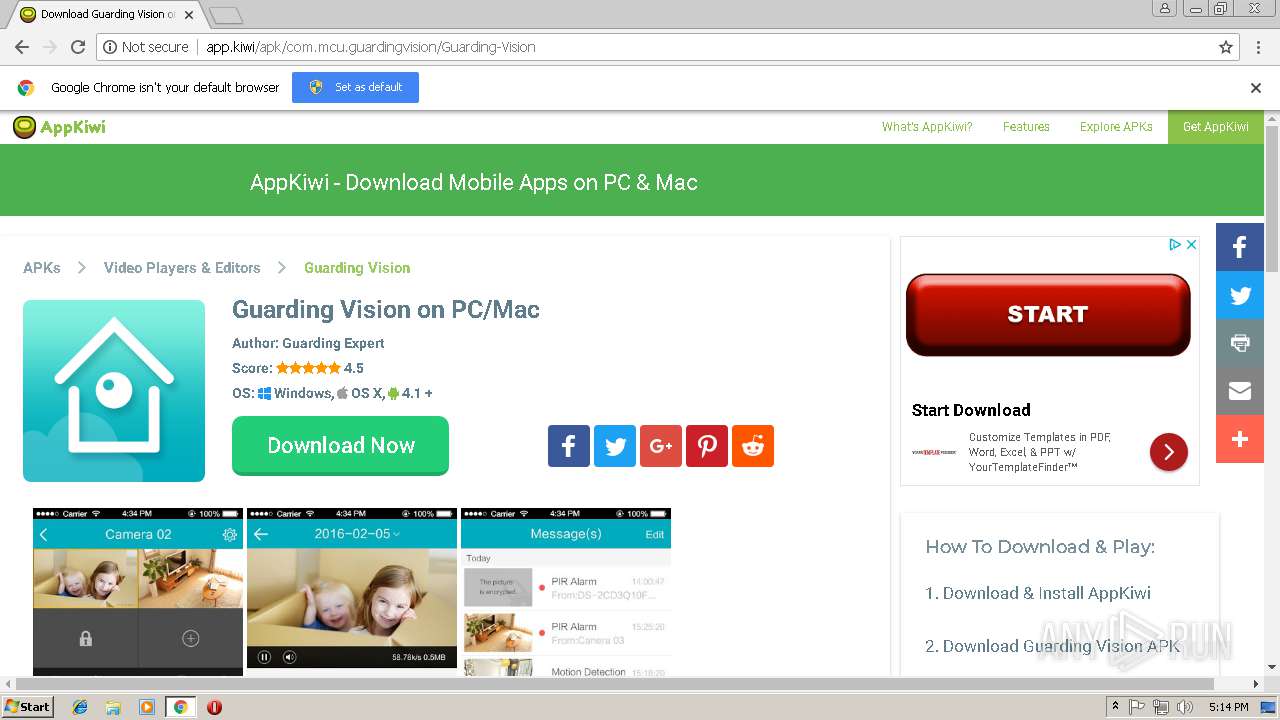Share on Twitter via page button

(615, 446)
